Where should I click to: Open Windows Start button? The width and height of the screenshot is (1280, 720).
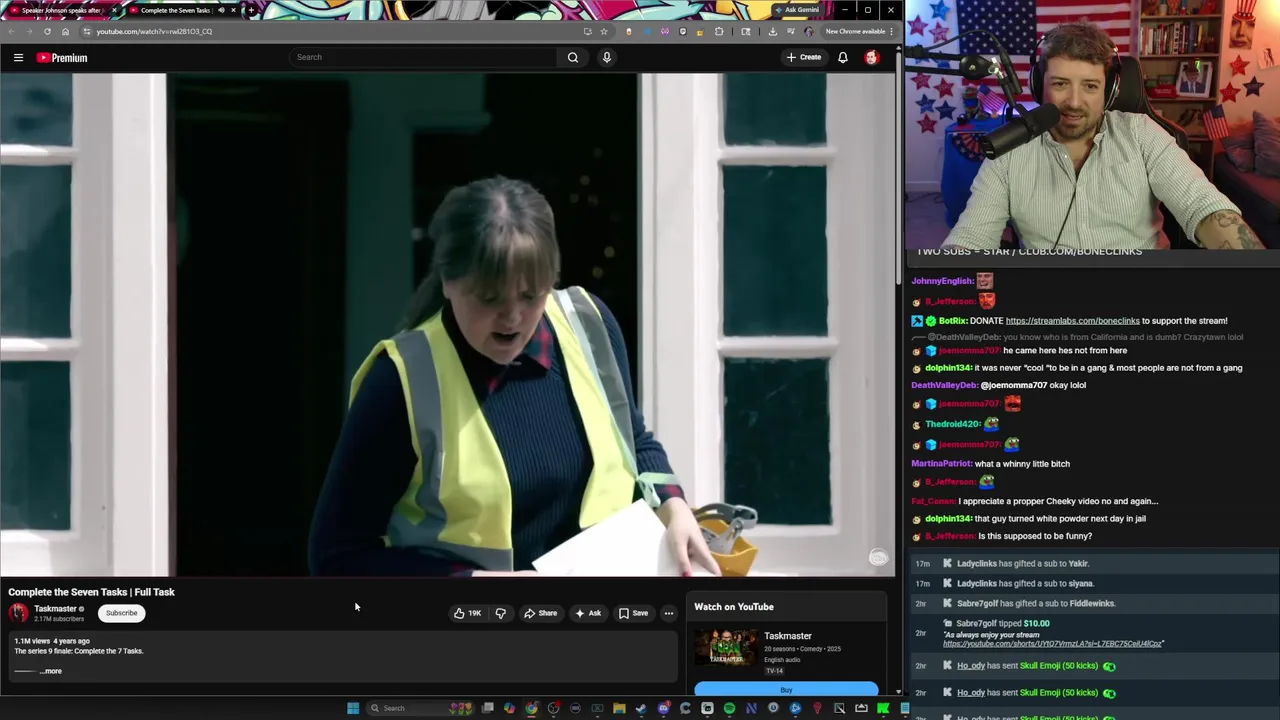(353, 708)
